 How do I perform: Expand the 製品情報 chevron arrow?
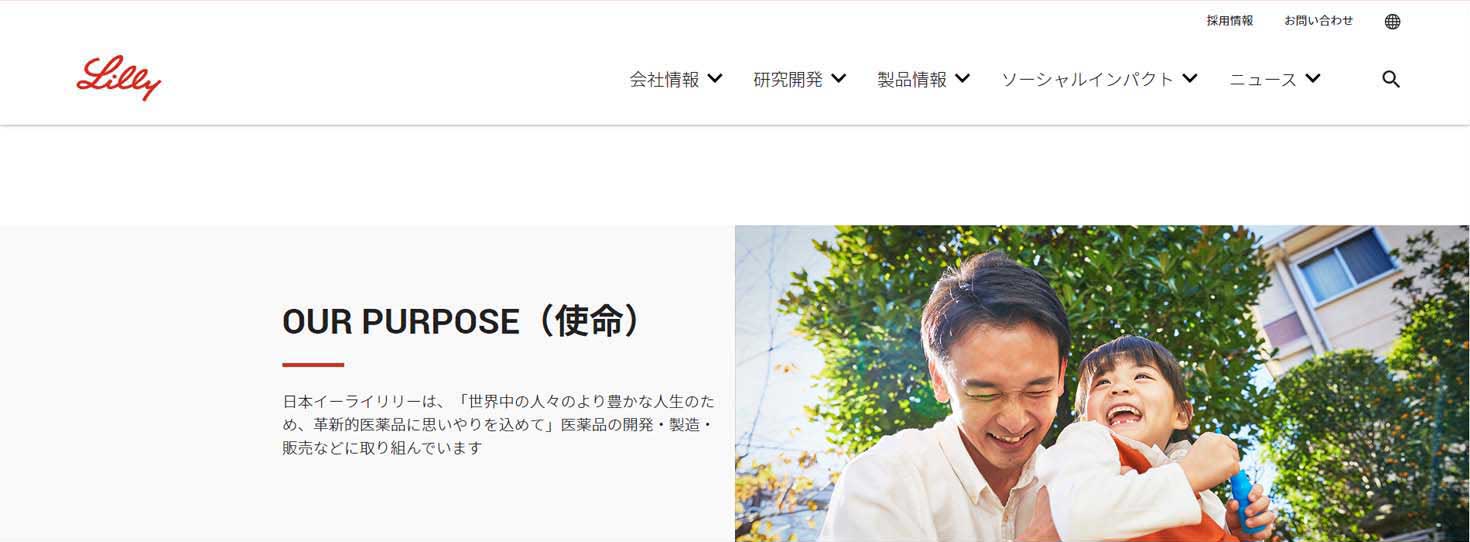(962, 78)
